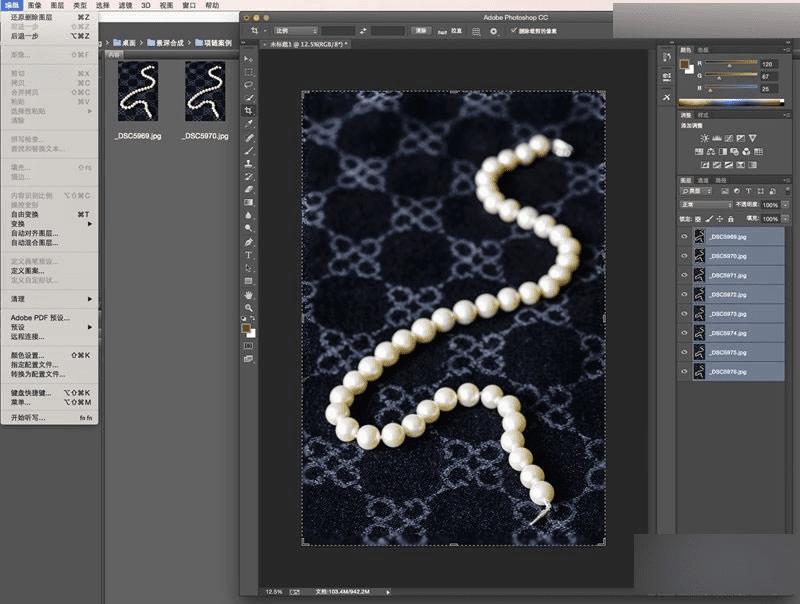Select the Type tool
800x604 pixels.
tap(249, 255)
